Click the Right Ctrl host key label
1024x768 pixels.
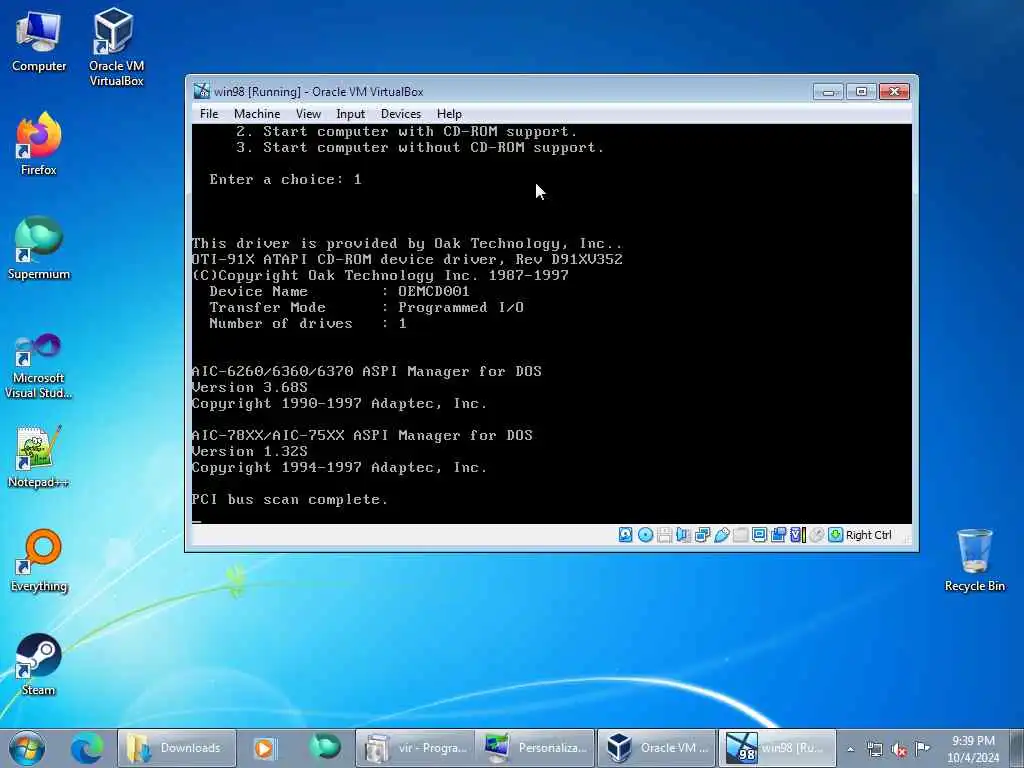point(869,535)
